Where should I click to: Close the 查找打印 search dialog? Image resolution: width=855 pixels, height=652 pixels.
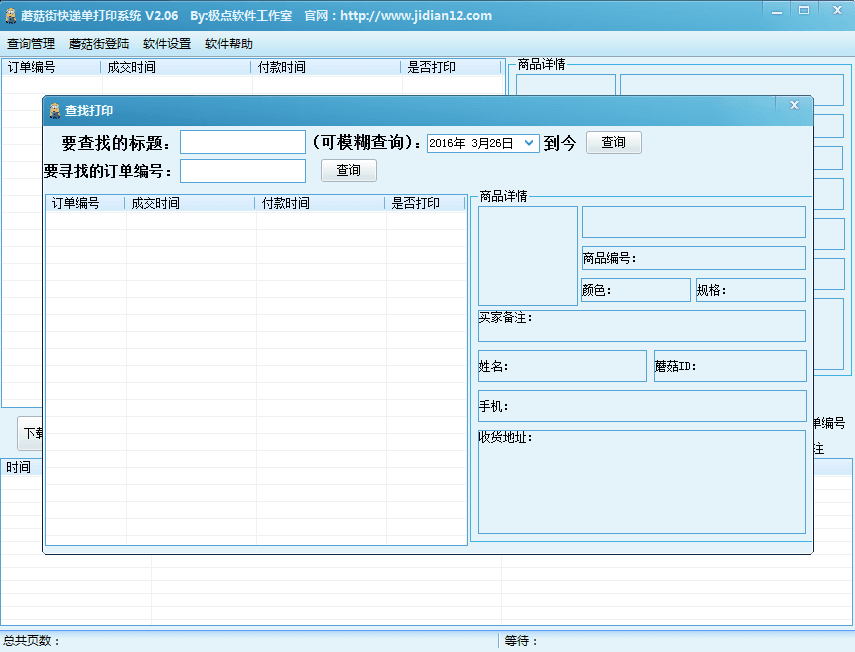click(794, 105)
